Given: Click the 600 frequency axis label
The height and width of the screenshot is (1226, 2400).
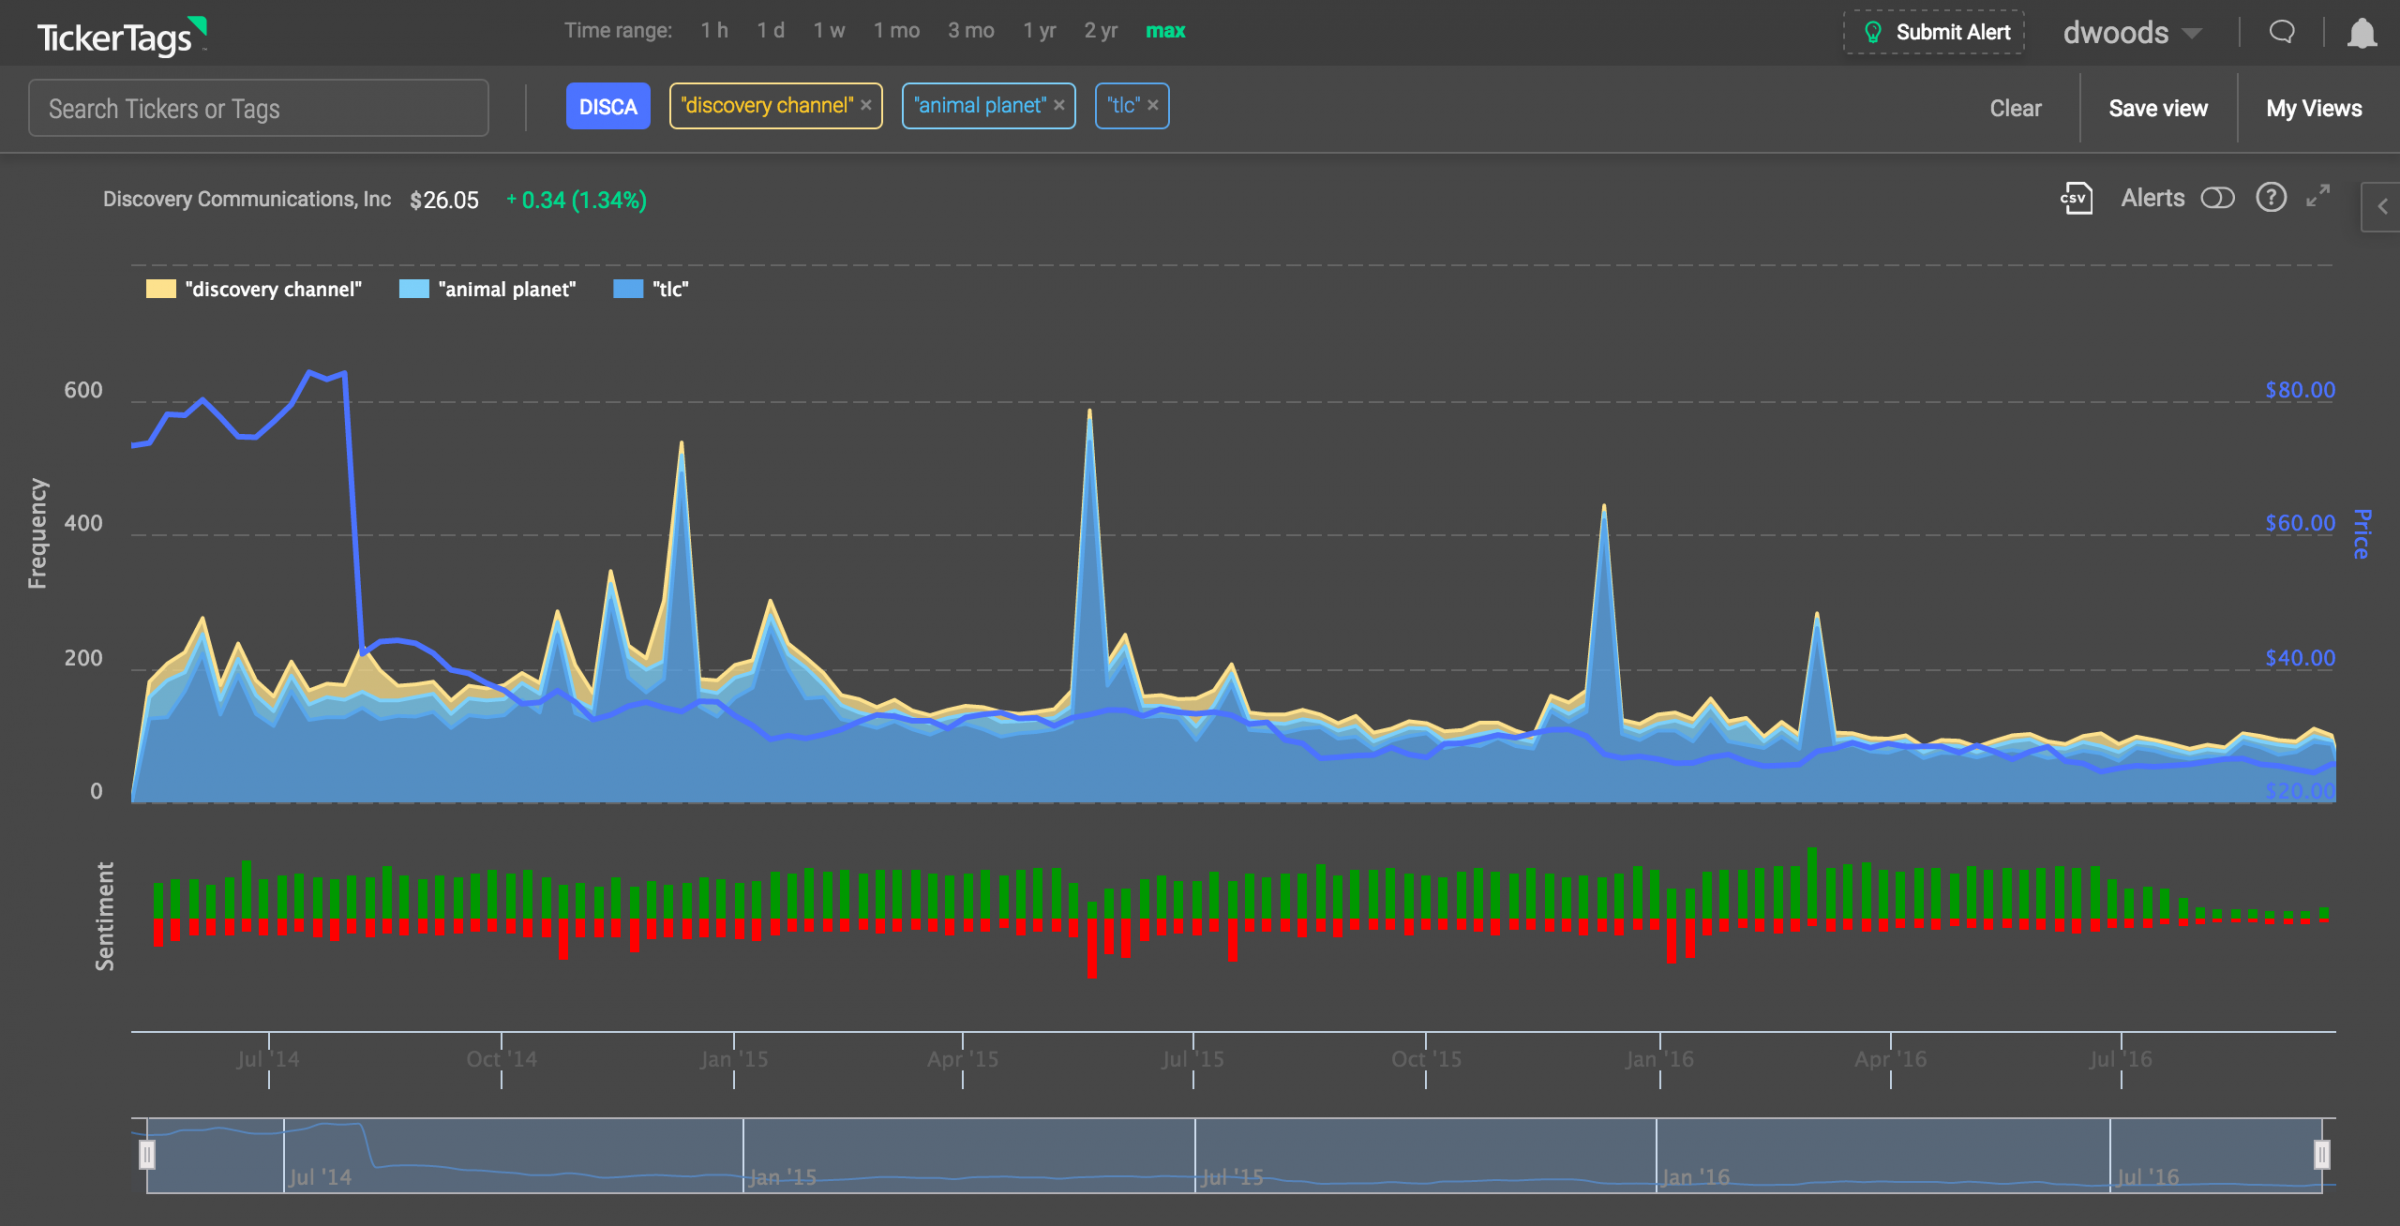Looking at the screenshot, I should point(83,390).
